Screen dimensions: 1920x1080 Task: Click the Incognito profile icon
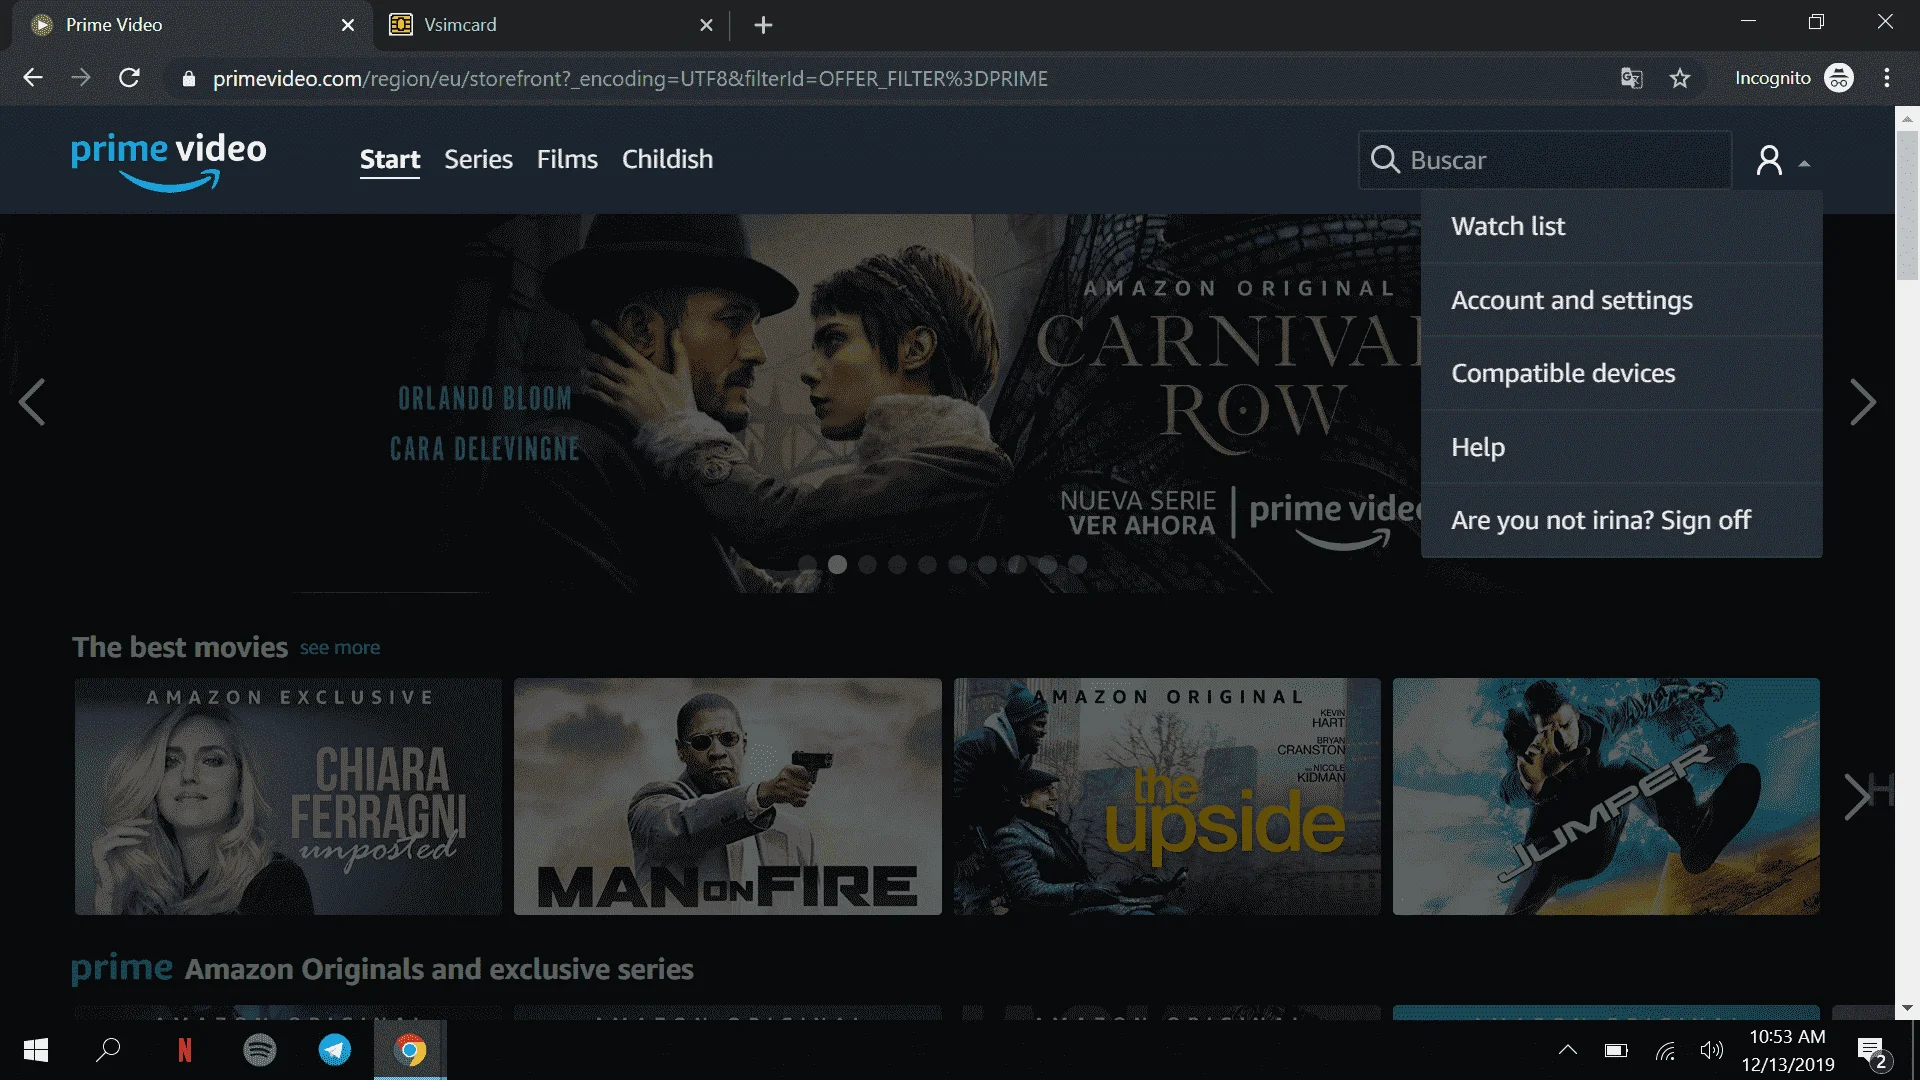pyautogui.click(x=1839, y=78)
